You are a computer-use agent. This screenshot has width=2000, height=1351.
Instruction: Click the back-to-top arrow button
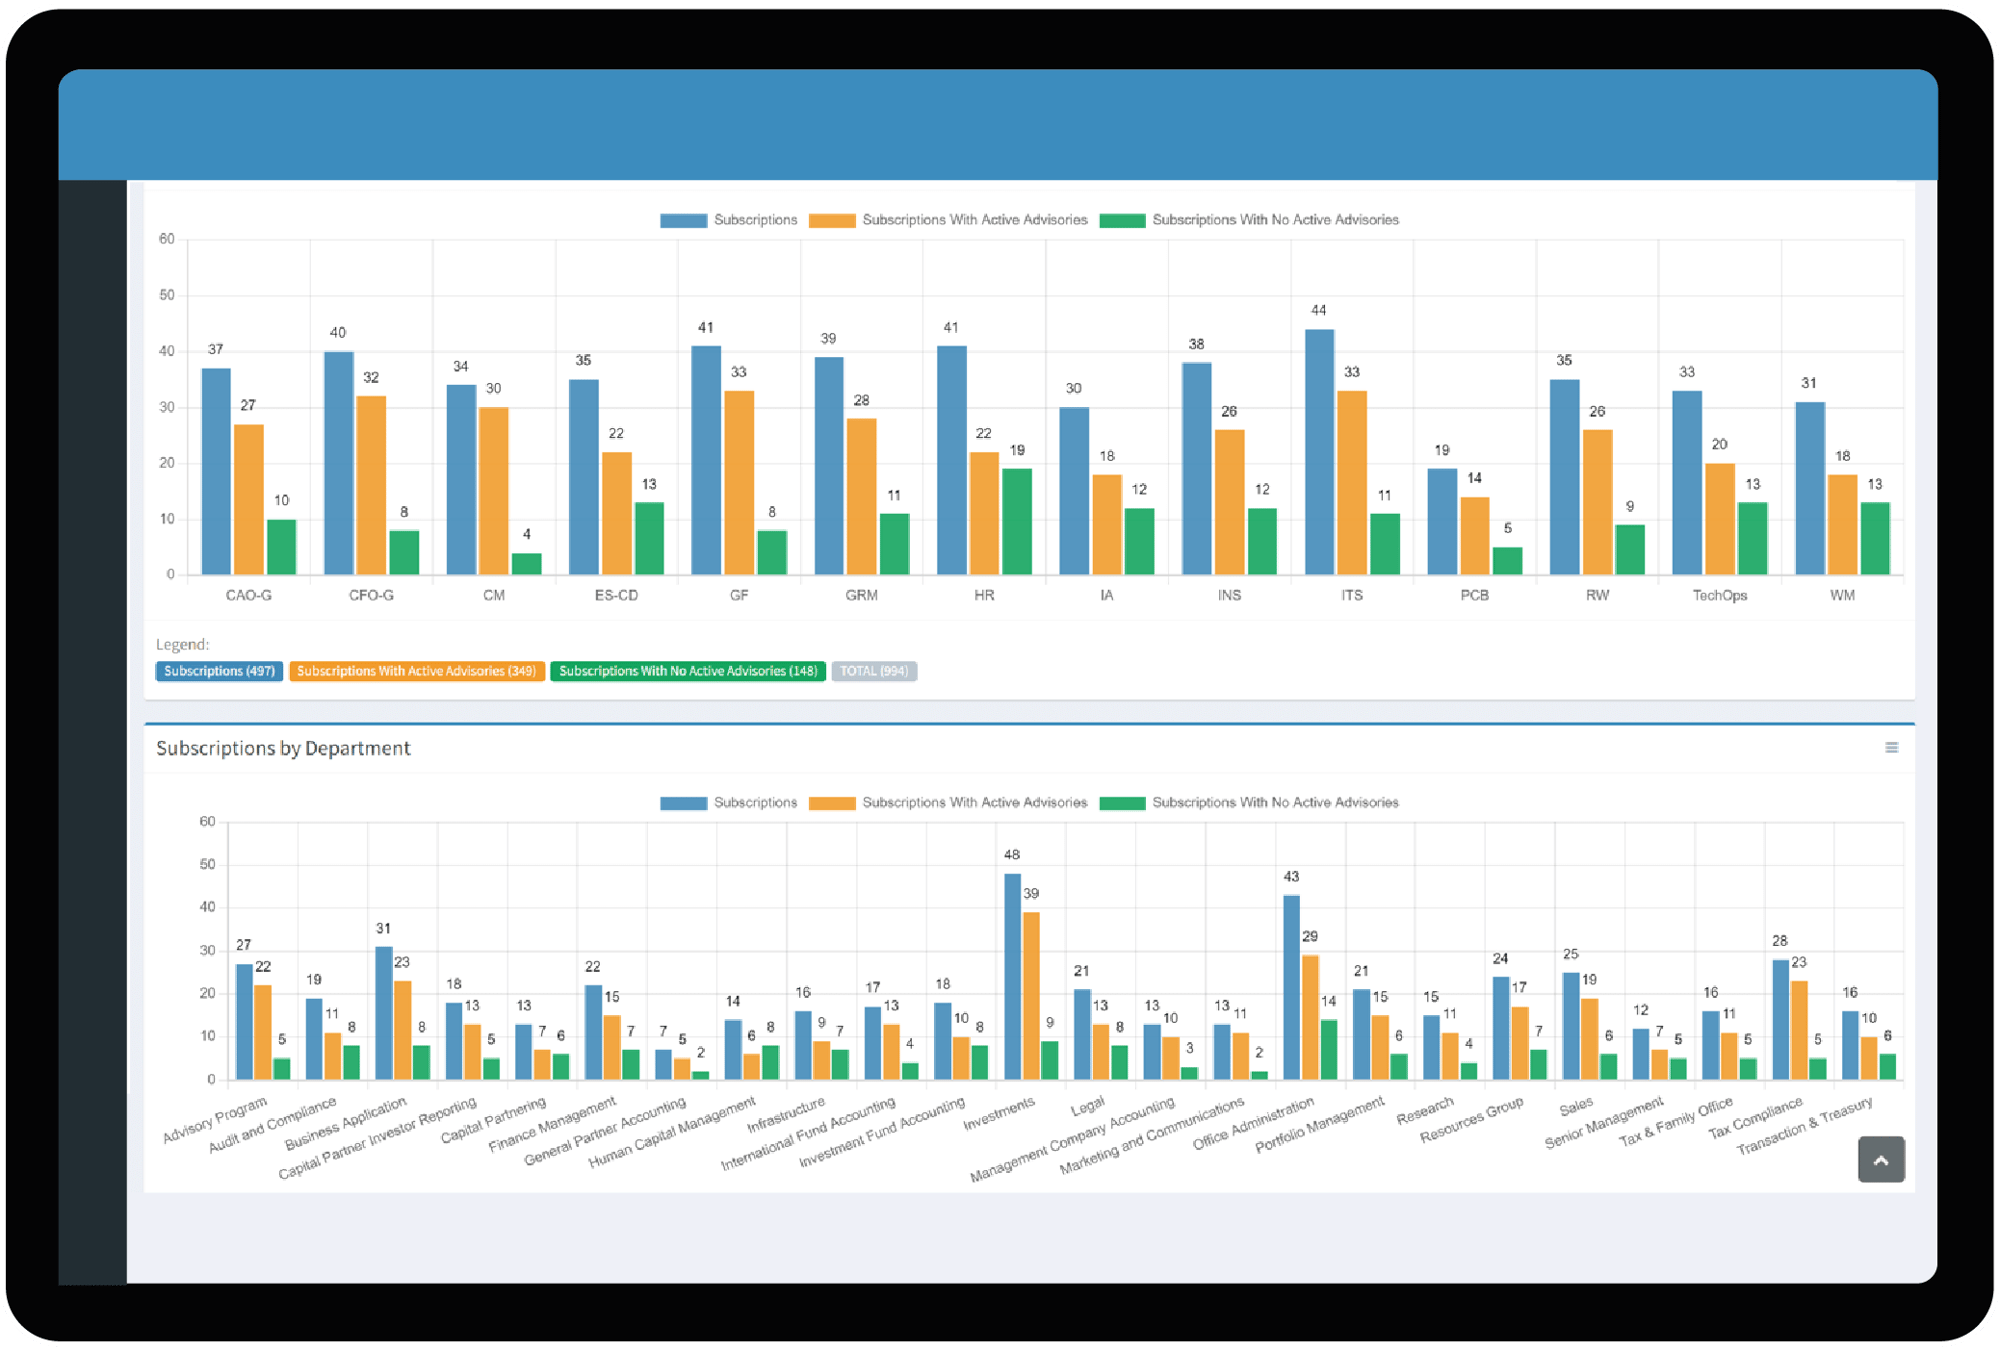[x=1881, y=1160]
